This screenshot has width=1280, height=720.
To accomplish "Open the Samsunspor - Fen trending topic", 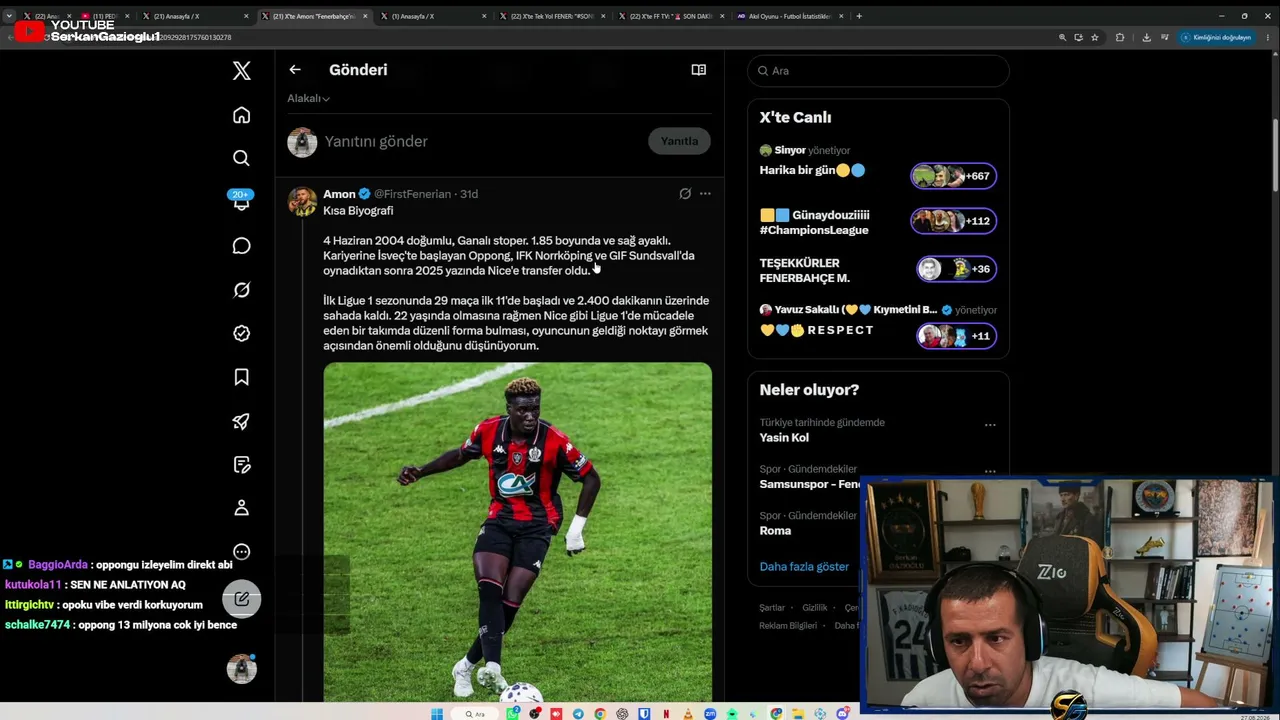I will click(810, 484).
